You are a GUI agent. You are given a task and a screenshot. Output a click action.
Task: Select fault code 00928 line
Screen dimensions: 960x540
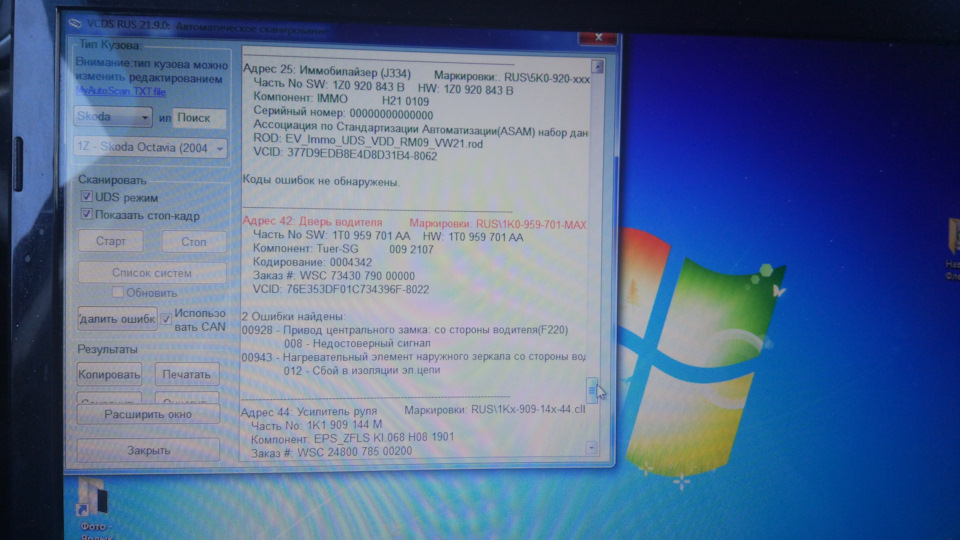click(405, 330)
